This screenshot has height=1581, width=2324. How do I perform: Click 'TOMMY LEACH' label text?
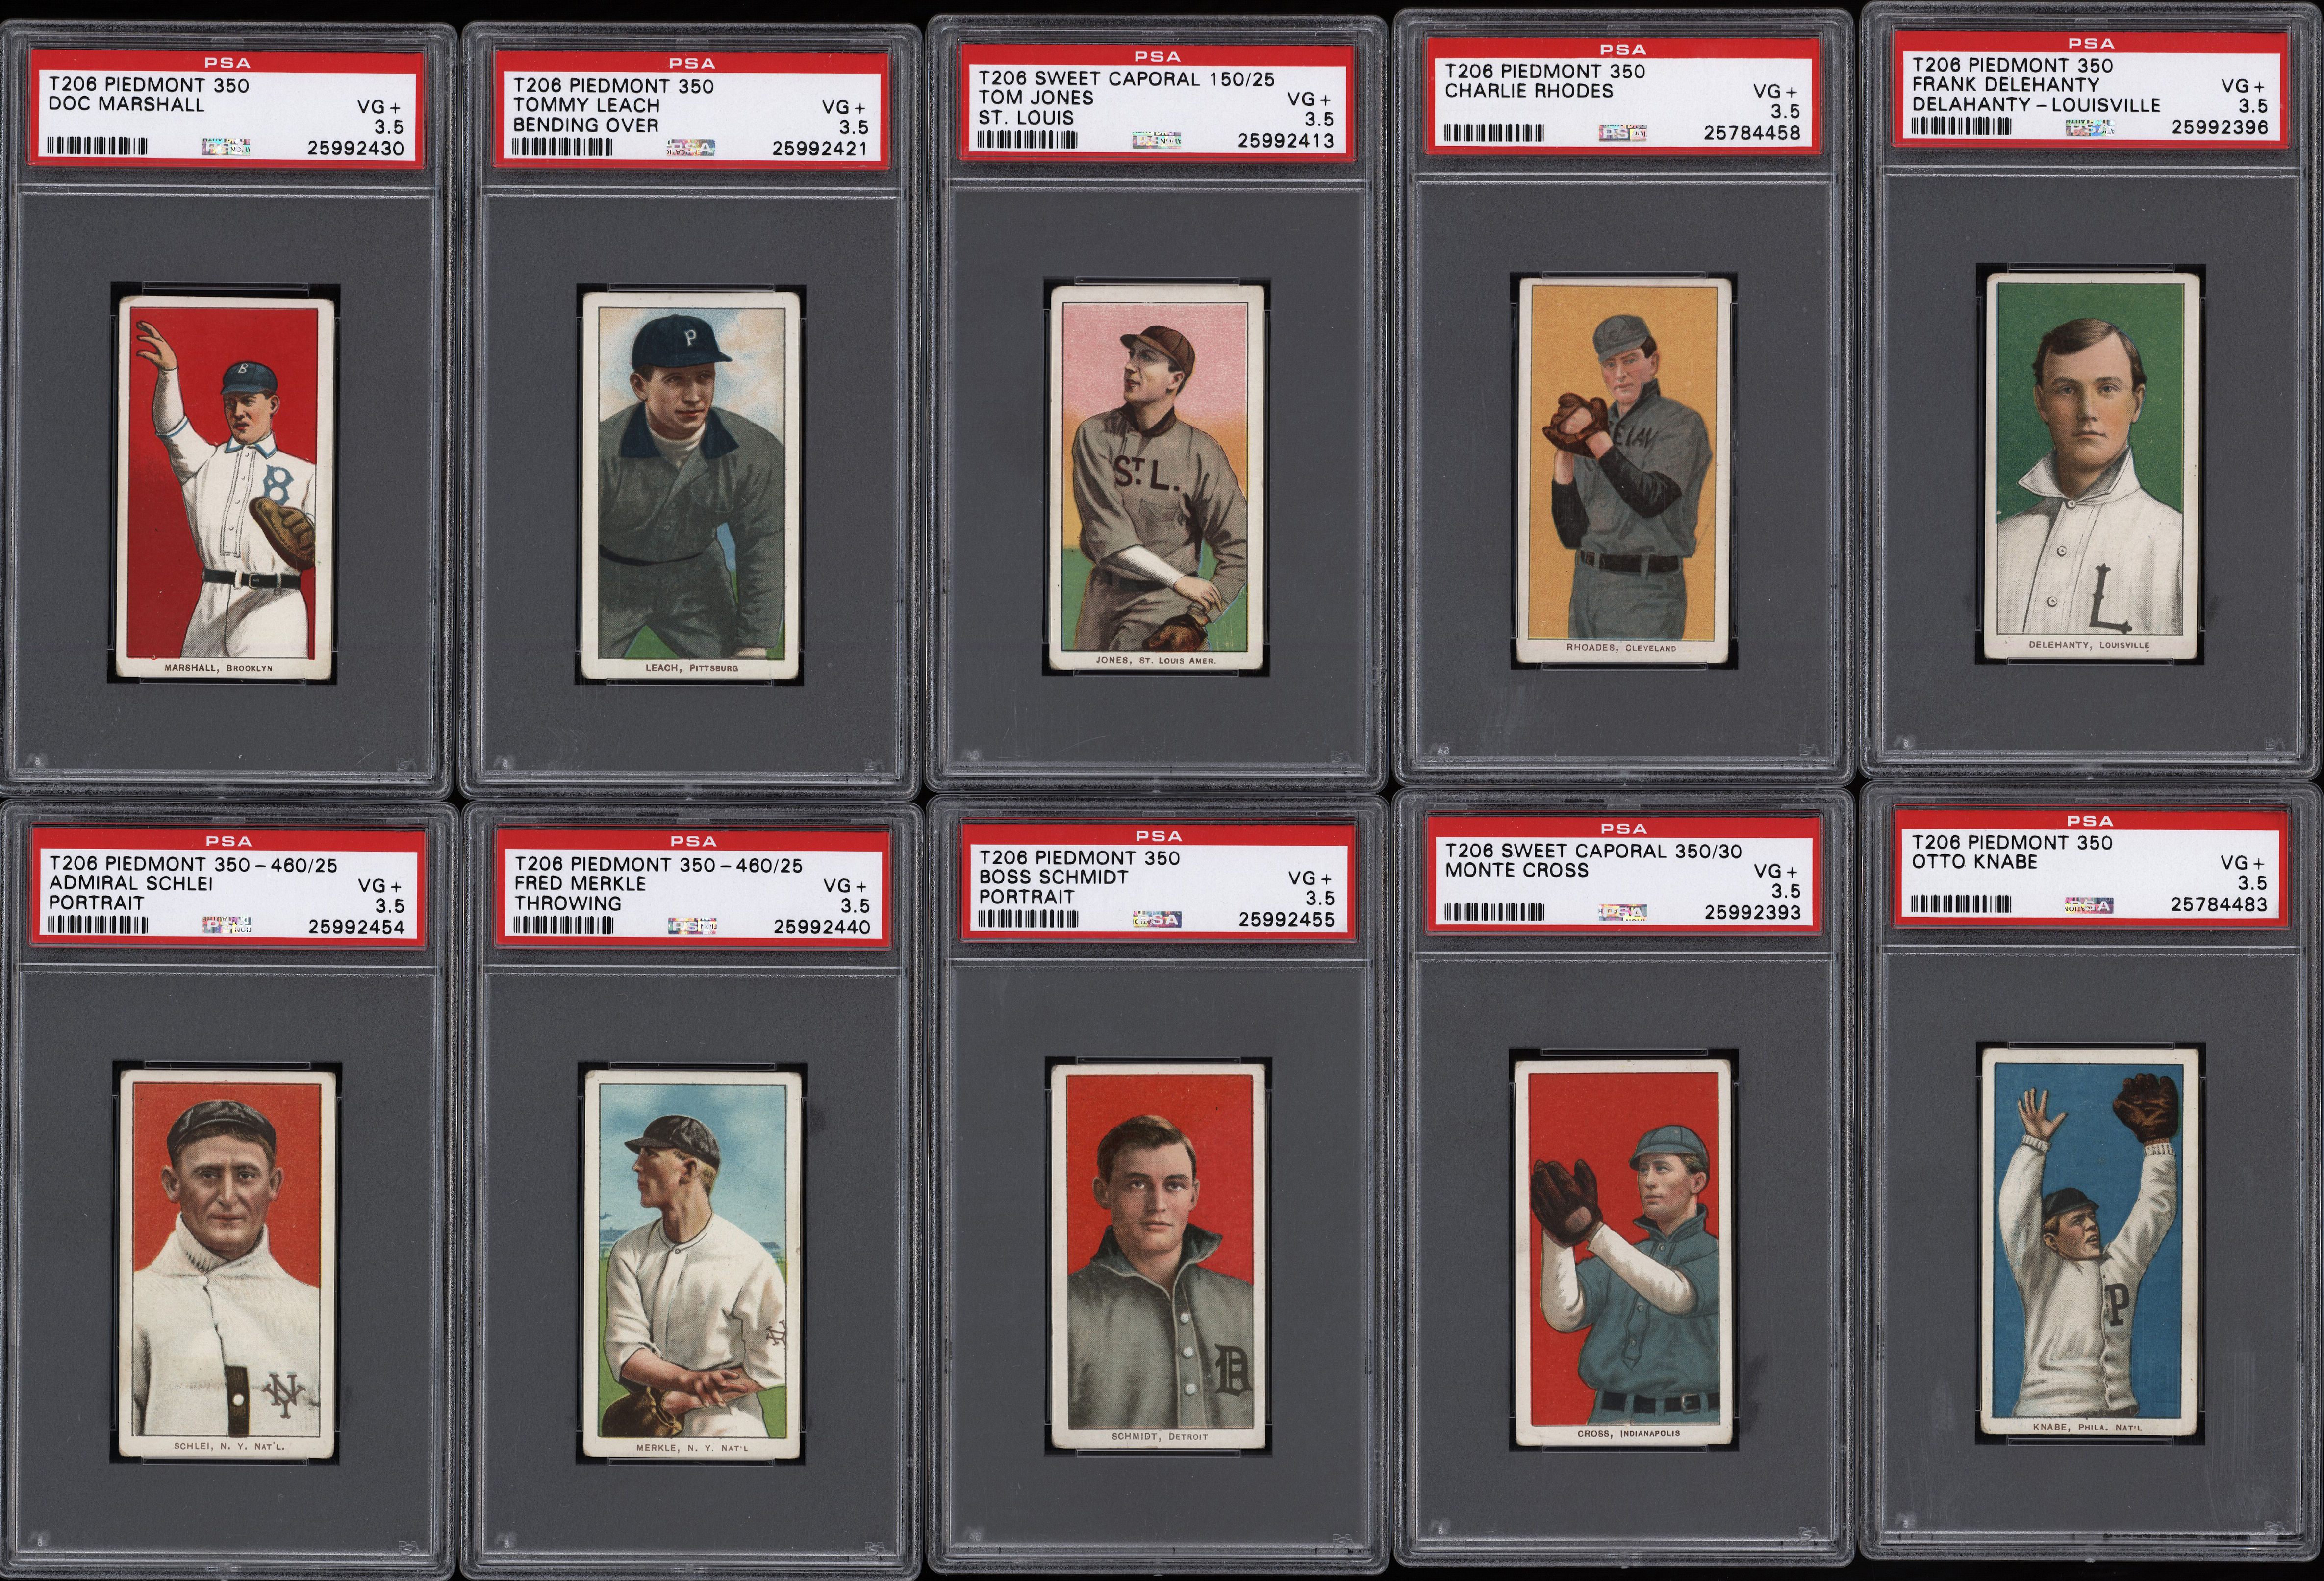(x=586, y=105)
